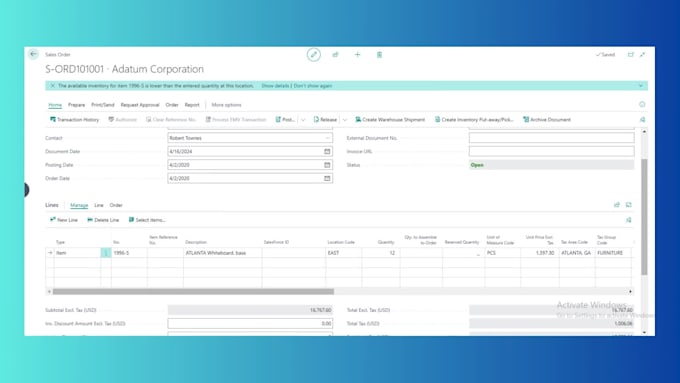
Task: Click the FURNITURE tax group cell
Action: (x=613, y=253)
